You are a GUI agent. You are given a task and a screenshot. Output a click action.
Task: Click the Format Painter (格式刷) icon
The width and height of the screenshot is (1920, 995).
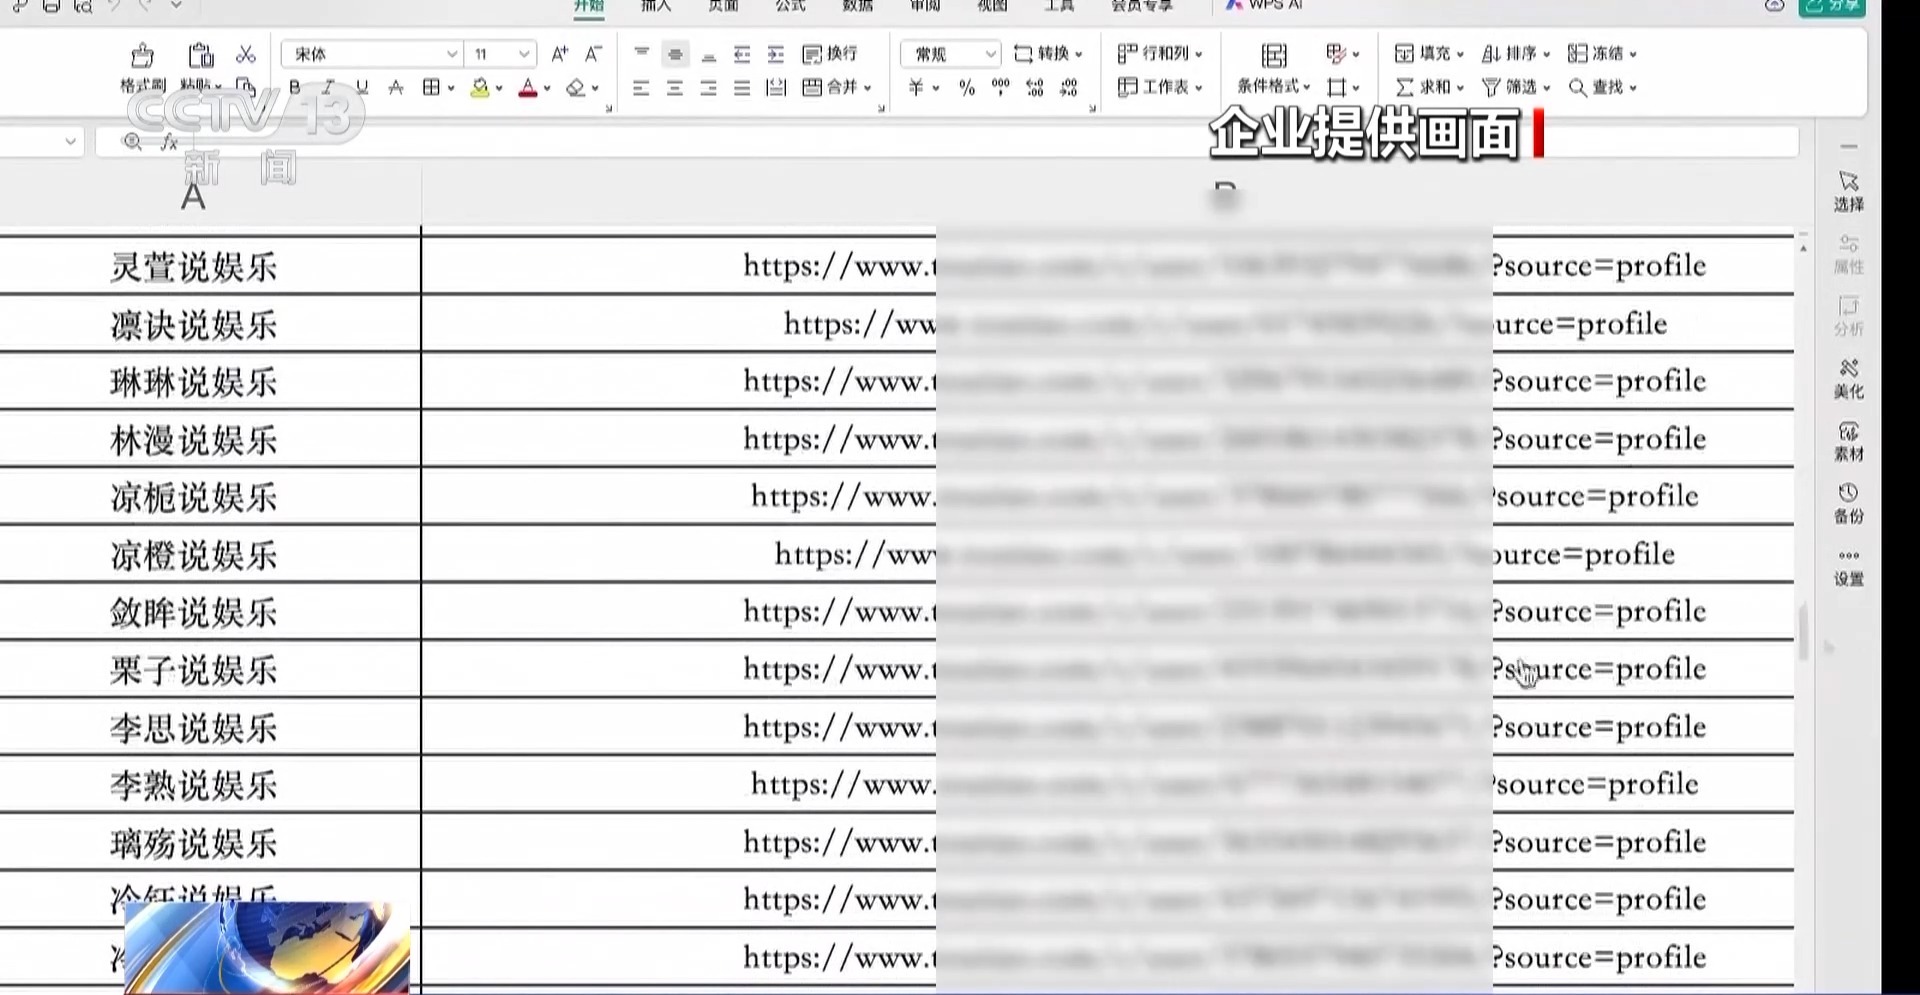(142, 56)
